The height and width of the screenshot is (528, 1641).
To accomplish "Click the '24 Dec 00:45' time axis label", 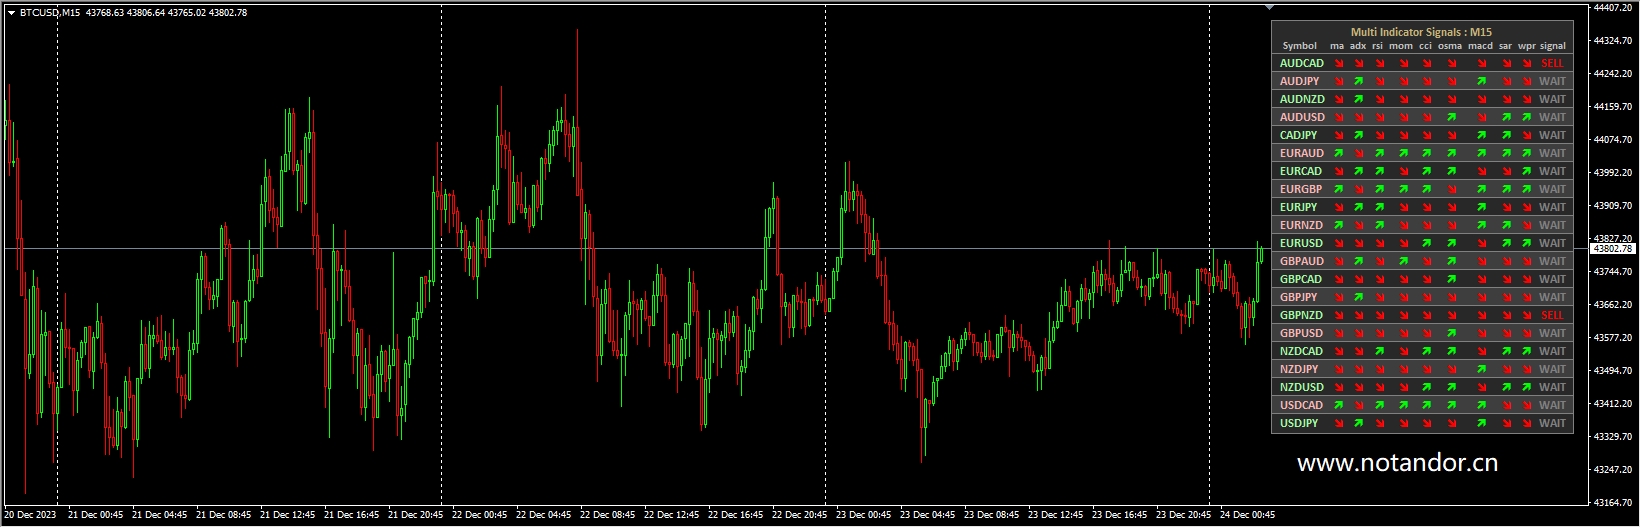I will click(x=1248, y=516).
